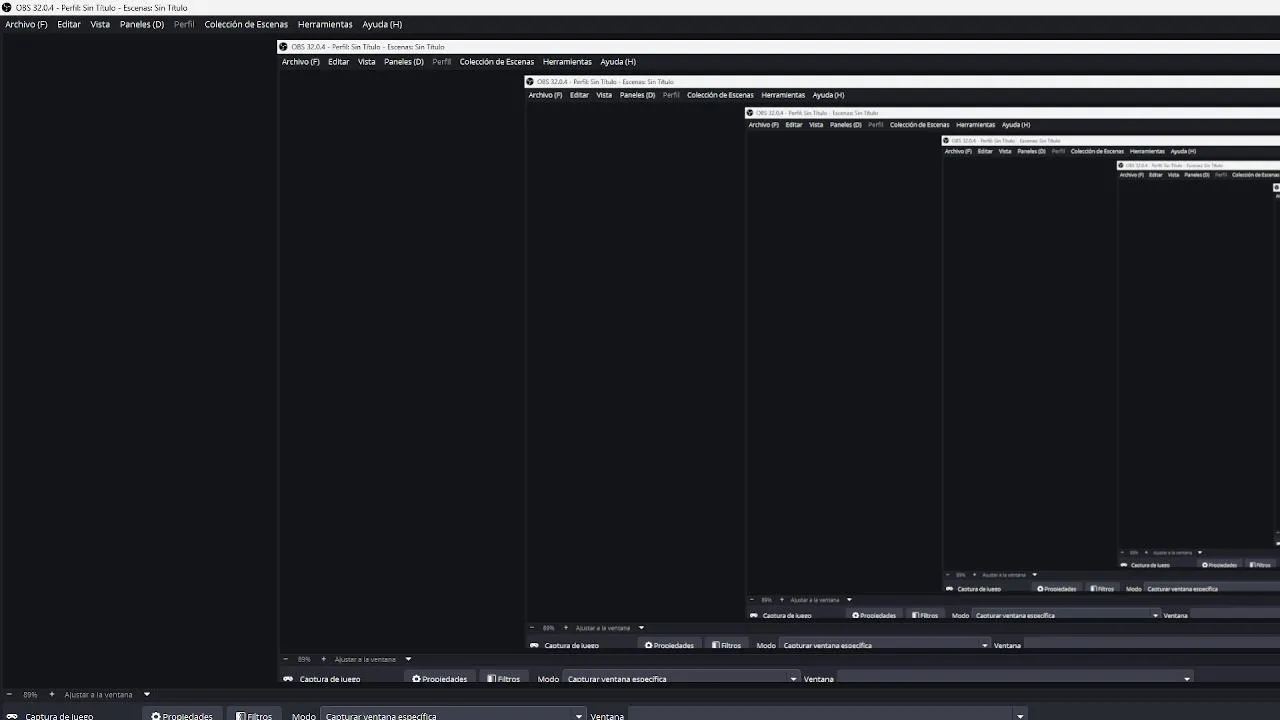Open Colección de Escenas in first nested window
Image resolution: width=1280 pixels, height=720 pixels.
(x=497, y=62)
